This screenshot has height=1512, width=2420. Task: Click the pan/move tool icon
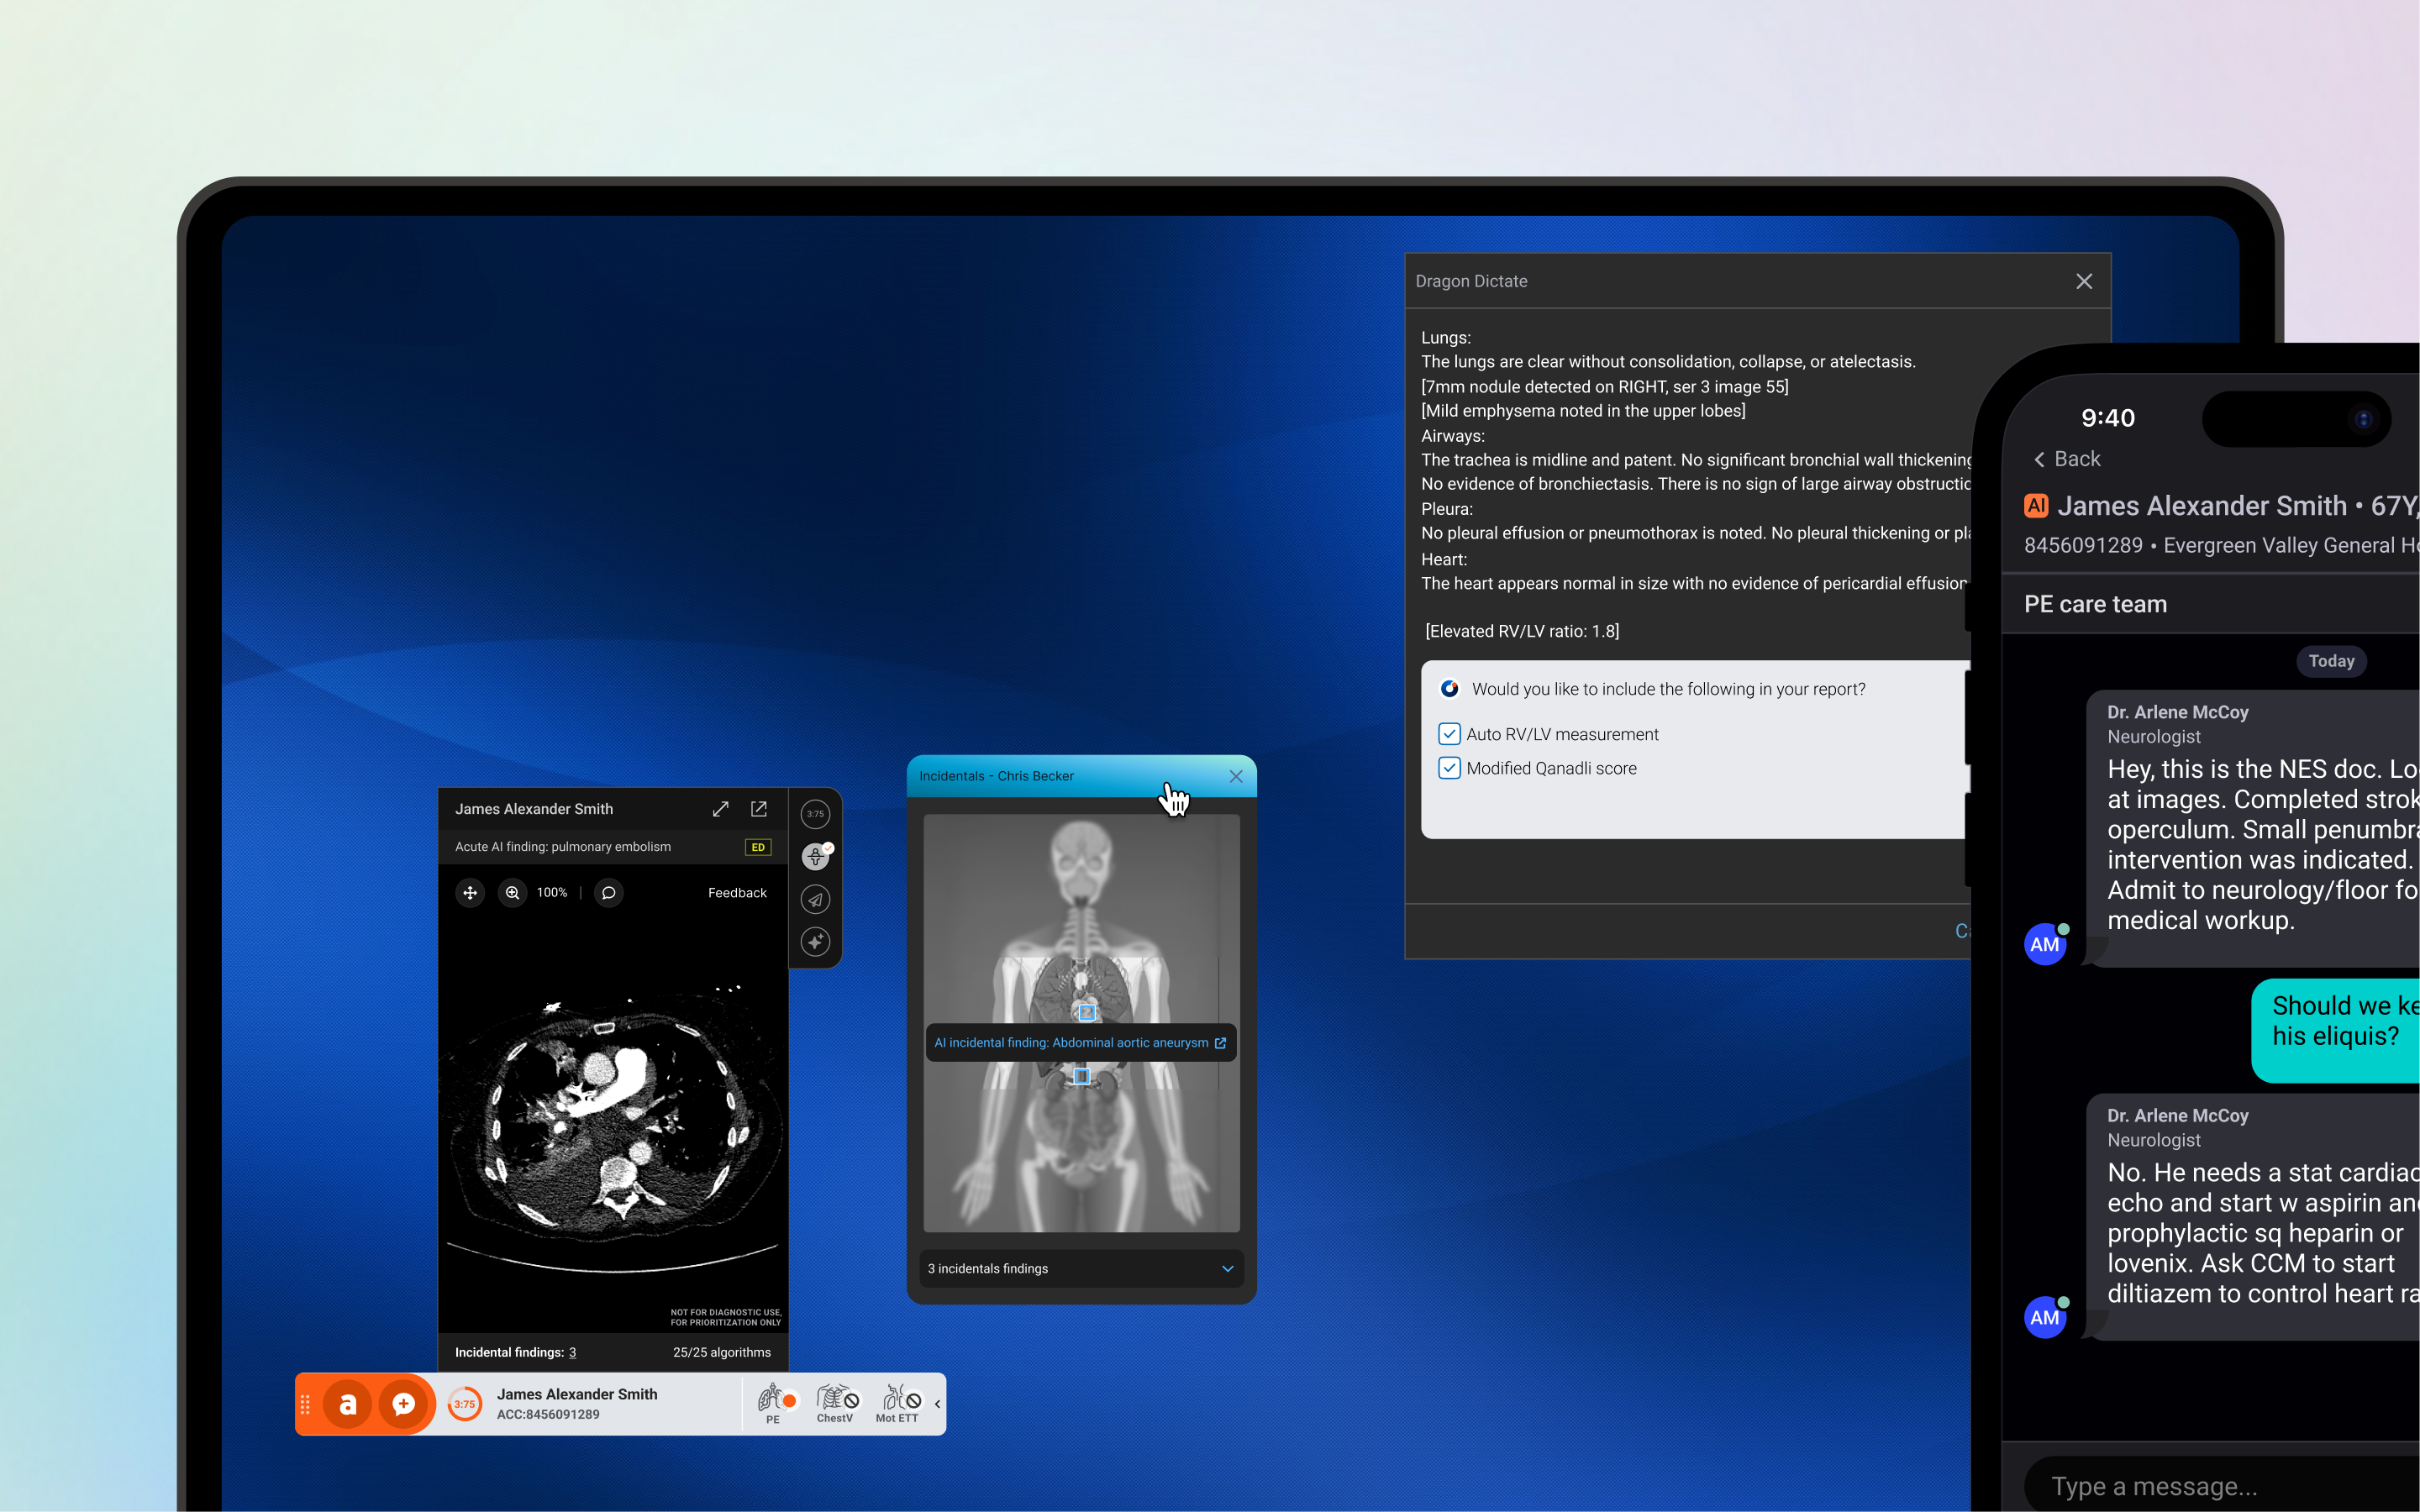pyautogui.click(x=470, y=892)
